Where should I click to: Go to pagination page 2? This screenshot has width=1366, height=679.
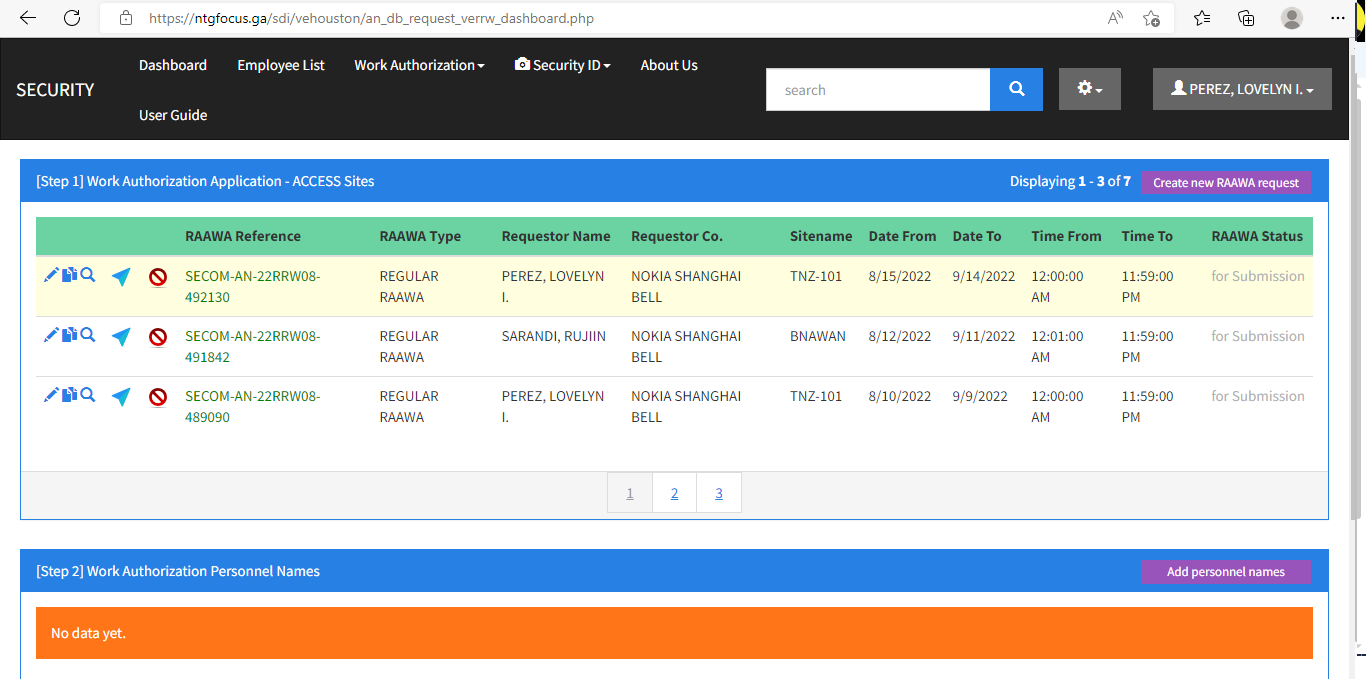coord(675,493)
